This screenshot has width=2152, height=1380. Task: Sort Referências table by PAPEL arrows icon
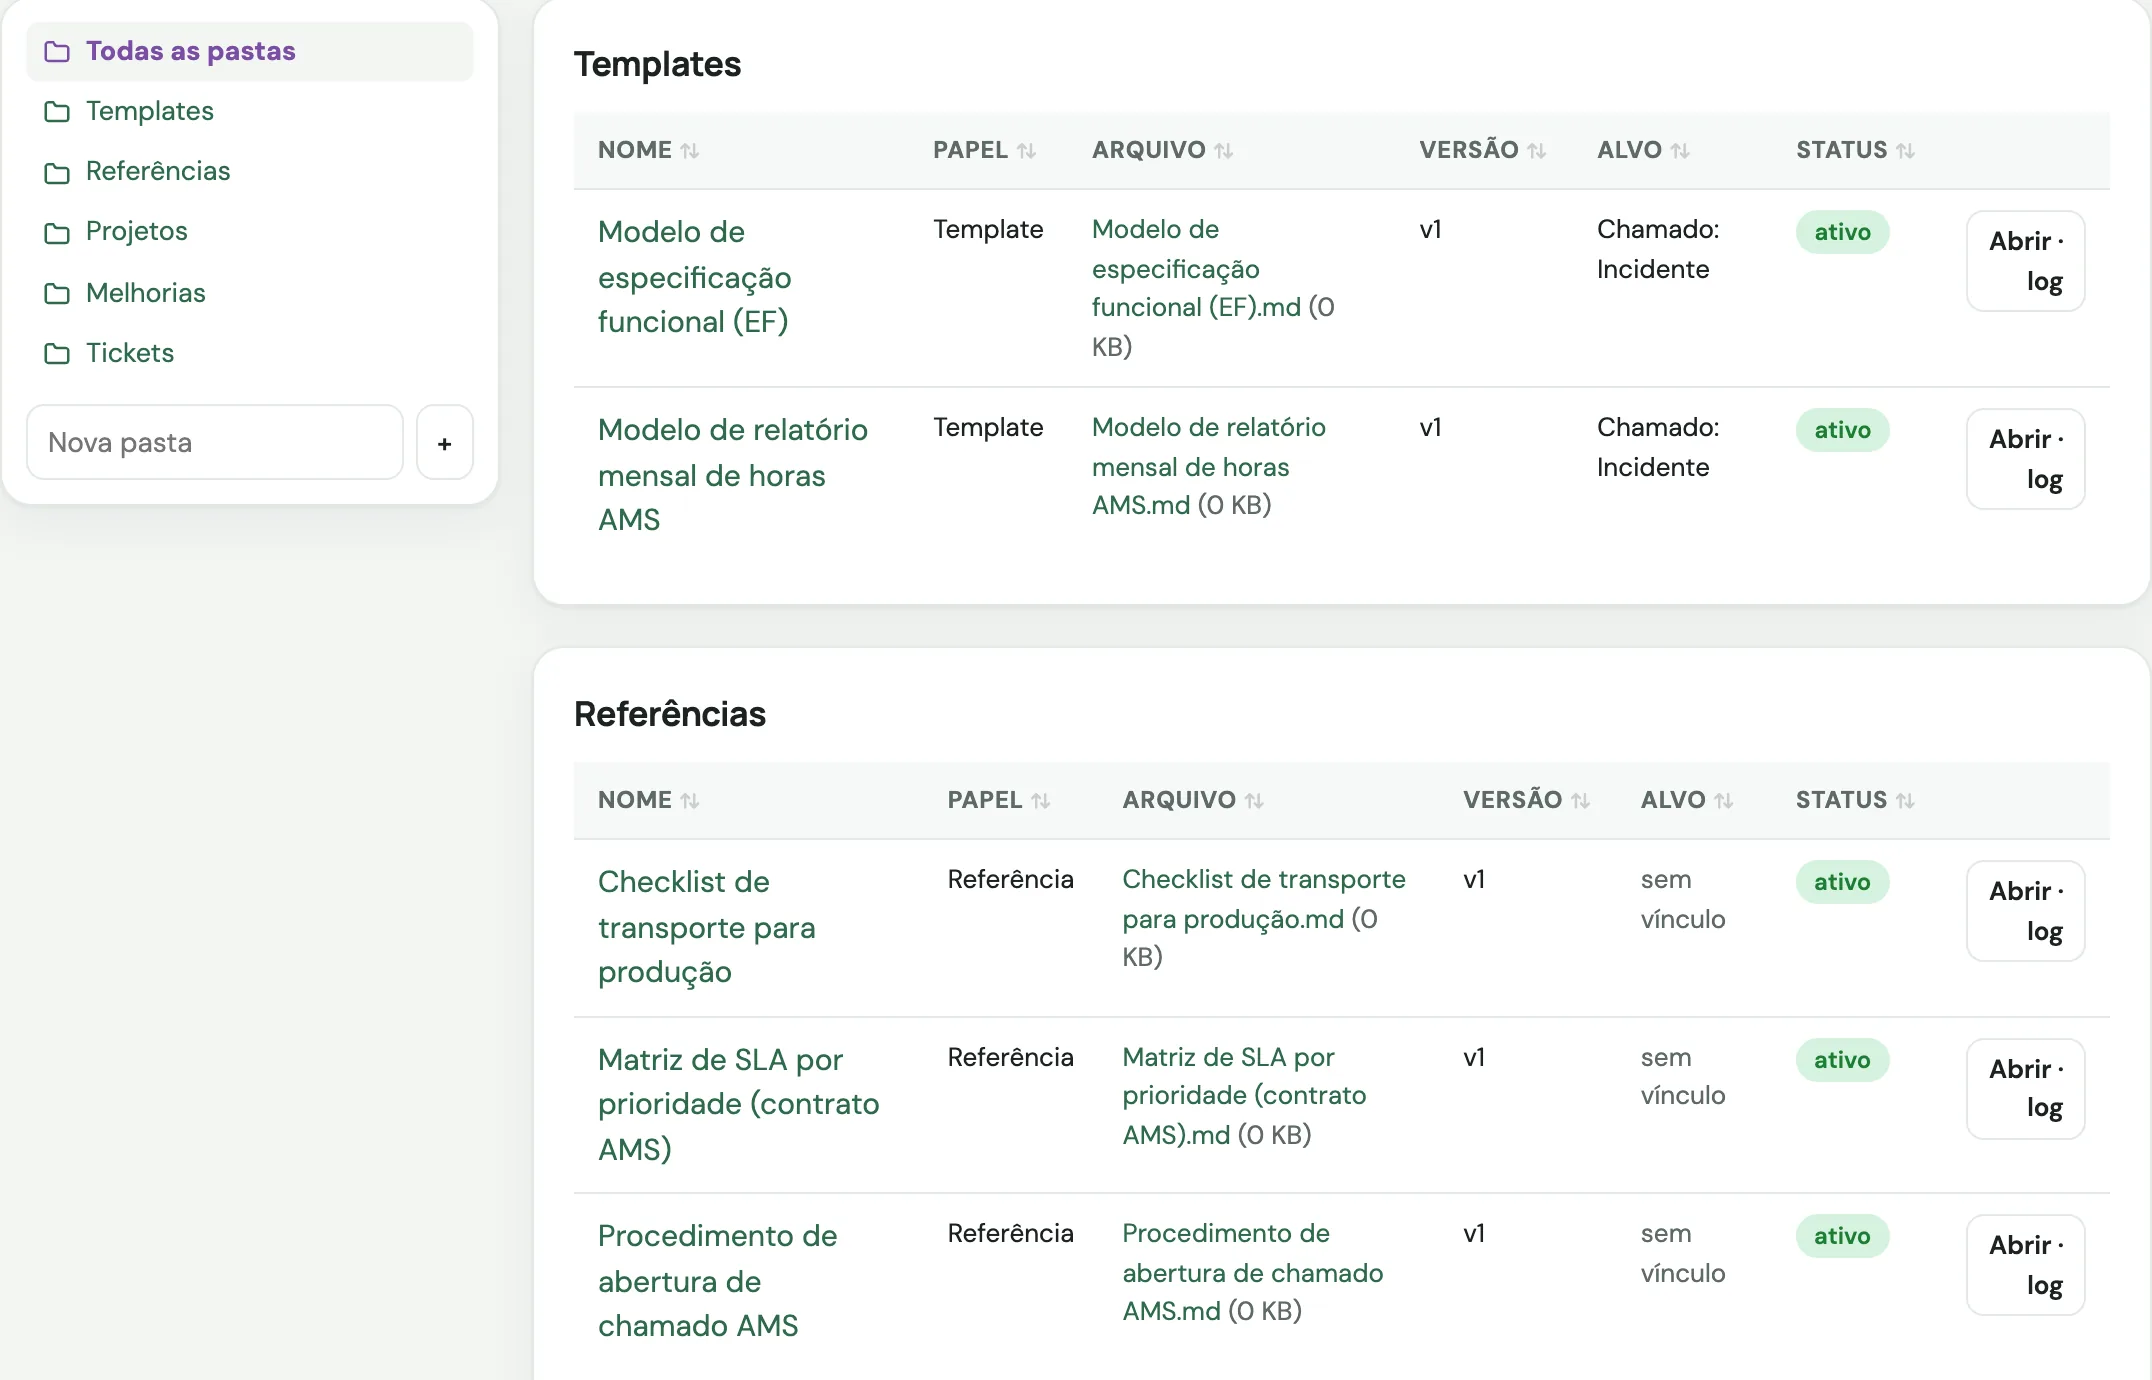(x=1041, y=801)
